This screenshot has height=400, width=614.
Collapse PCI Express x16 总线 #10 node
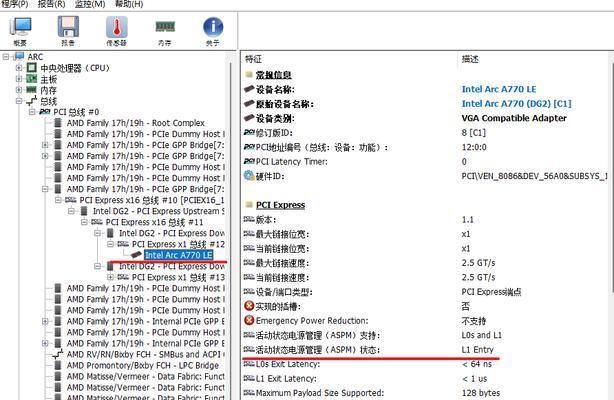click(x=58, y=200)
